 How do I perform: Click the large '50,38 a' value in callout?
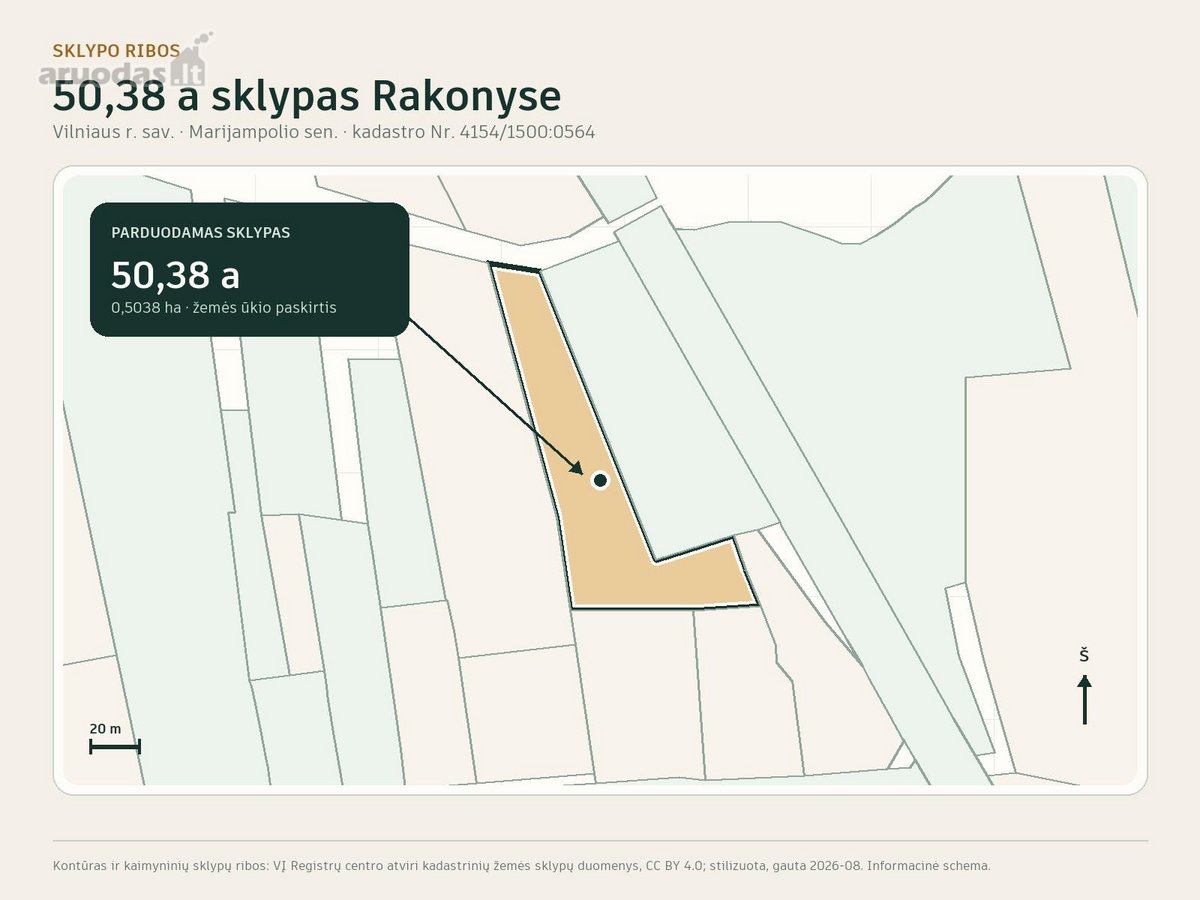[175, 274]
